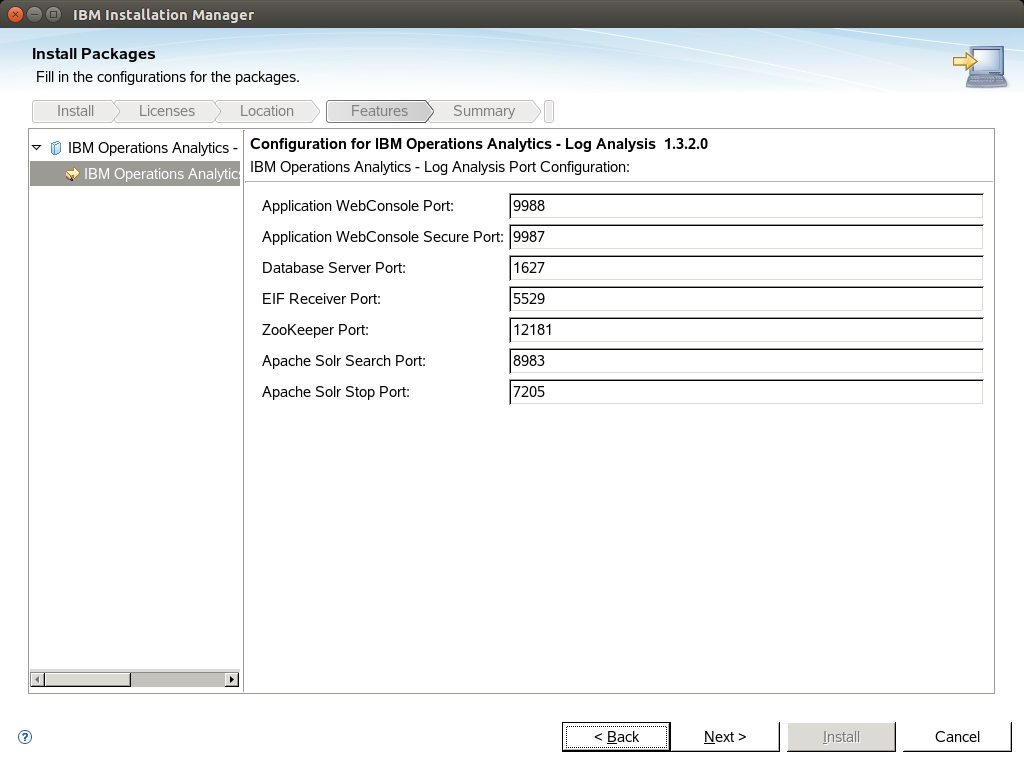The image size is (1024, 768).
Task: Click the 'EIF Receiver Port:' label
Action: pos(321,299)
